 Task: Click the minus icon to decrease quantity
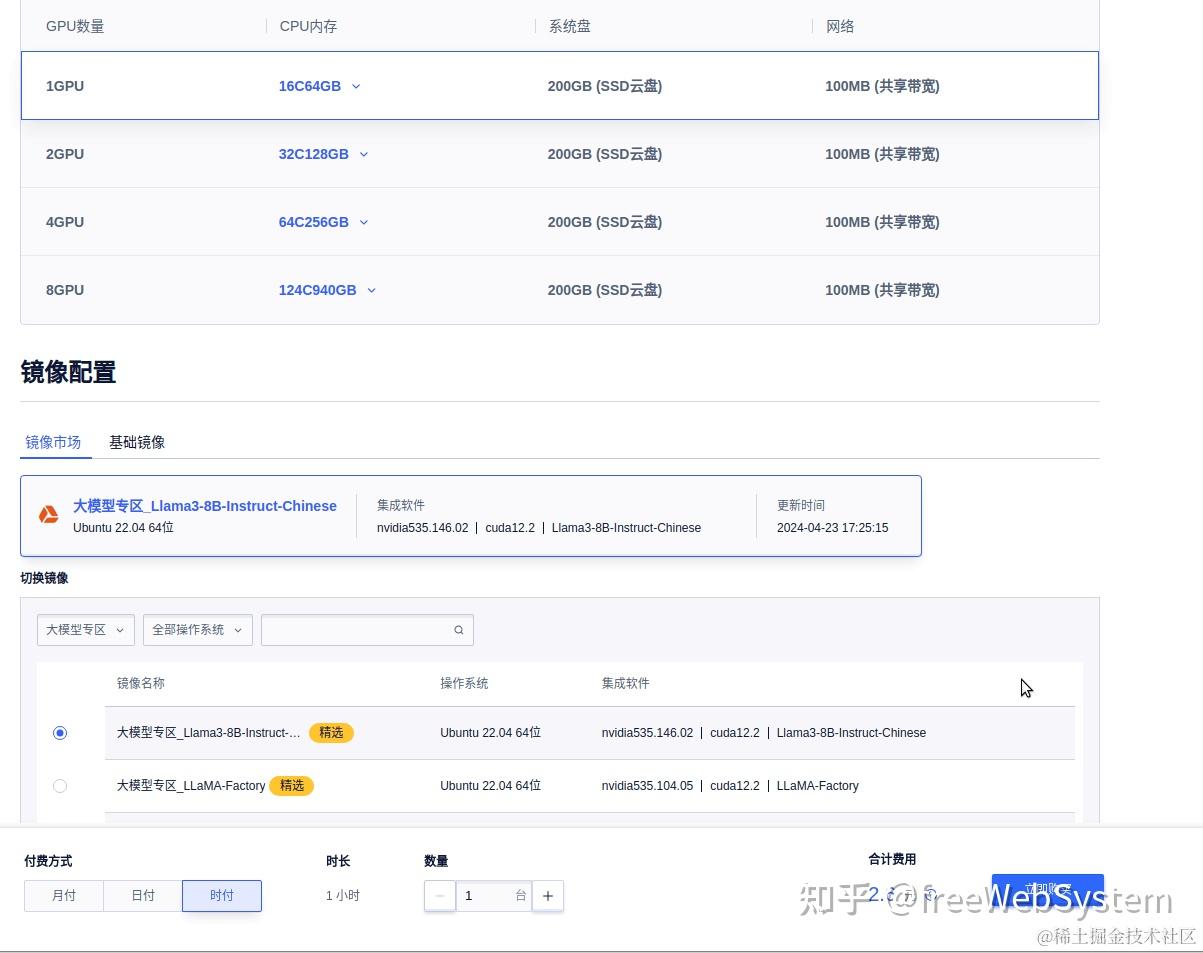[x=440, y=896]
